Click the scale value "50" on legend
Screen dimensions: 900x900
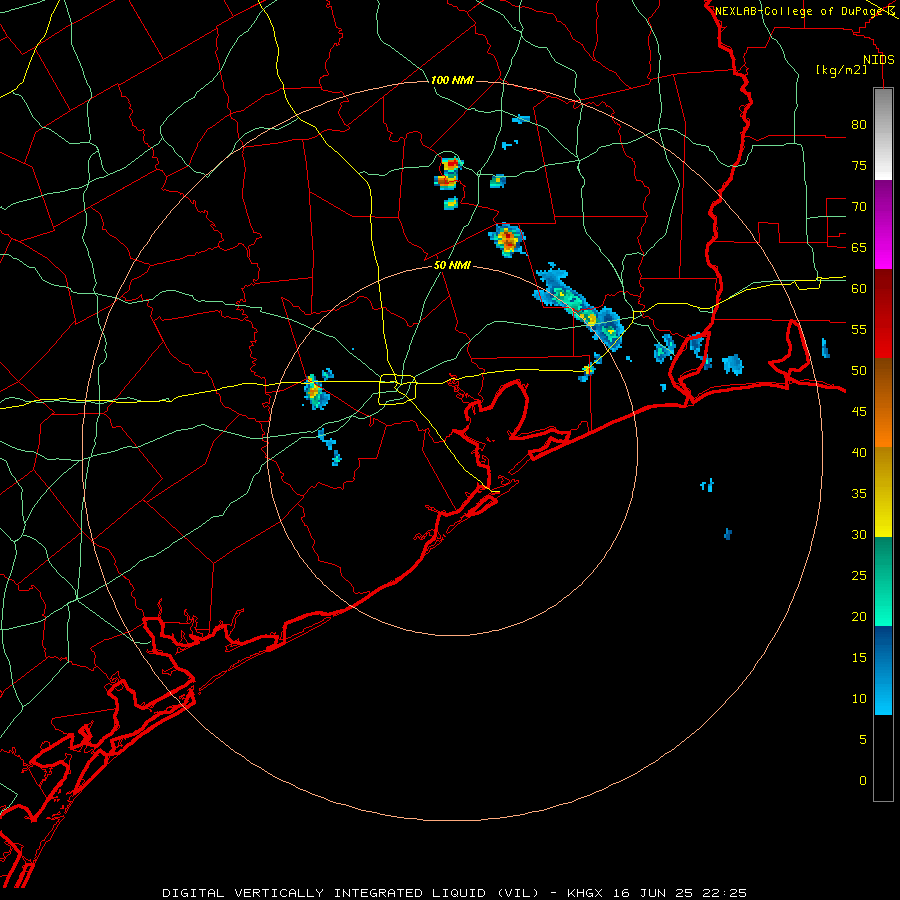(x=859, y=370)
